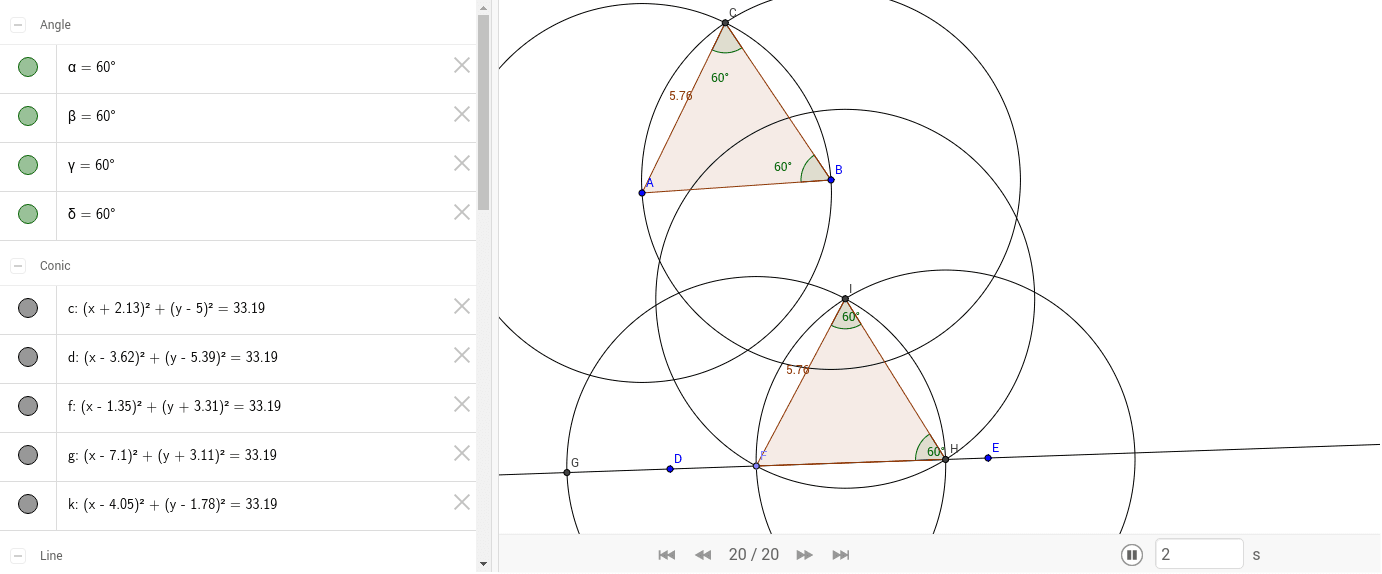
Task: Click scrollbar up arrow in algebra panel
Action: click(483, 6)
